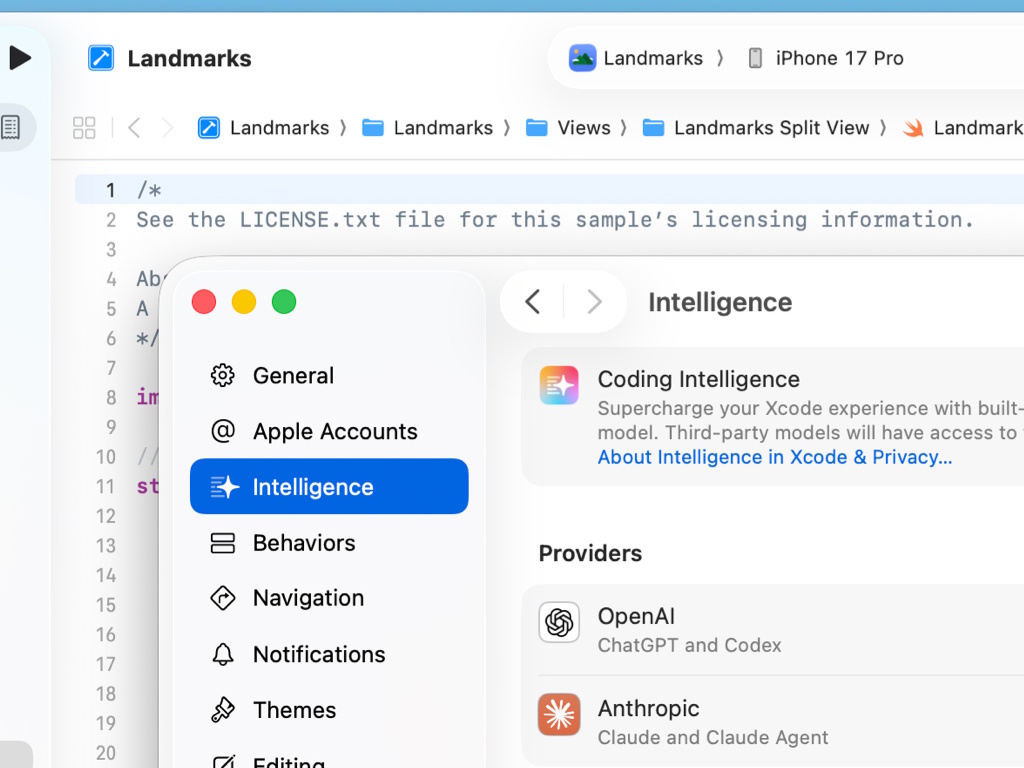Screen dimensions: 1024x768
Task: Open About Intelligence in Xcode & Privacy link
Action: click(774, 457)
